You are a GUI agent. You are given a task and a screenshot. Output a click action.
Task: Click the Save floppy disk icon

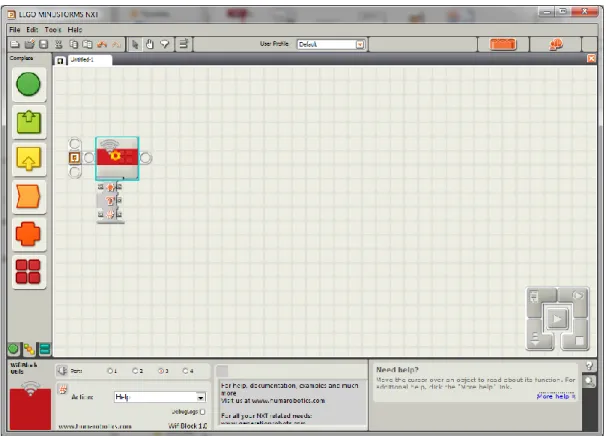(44, 44)
